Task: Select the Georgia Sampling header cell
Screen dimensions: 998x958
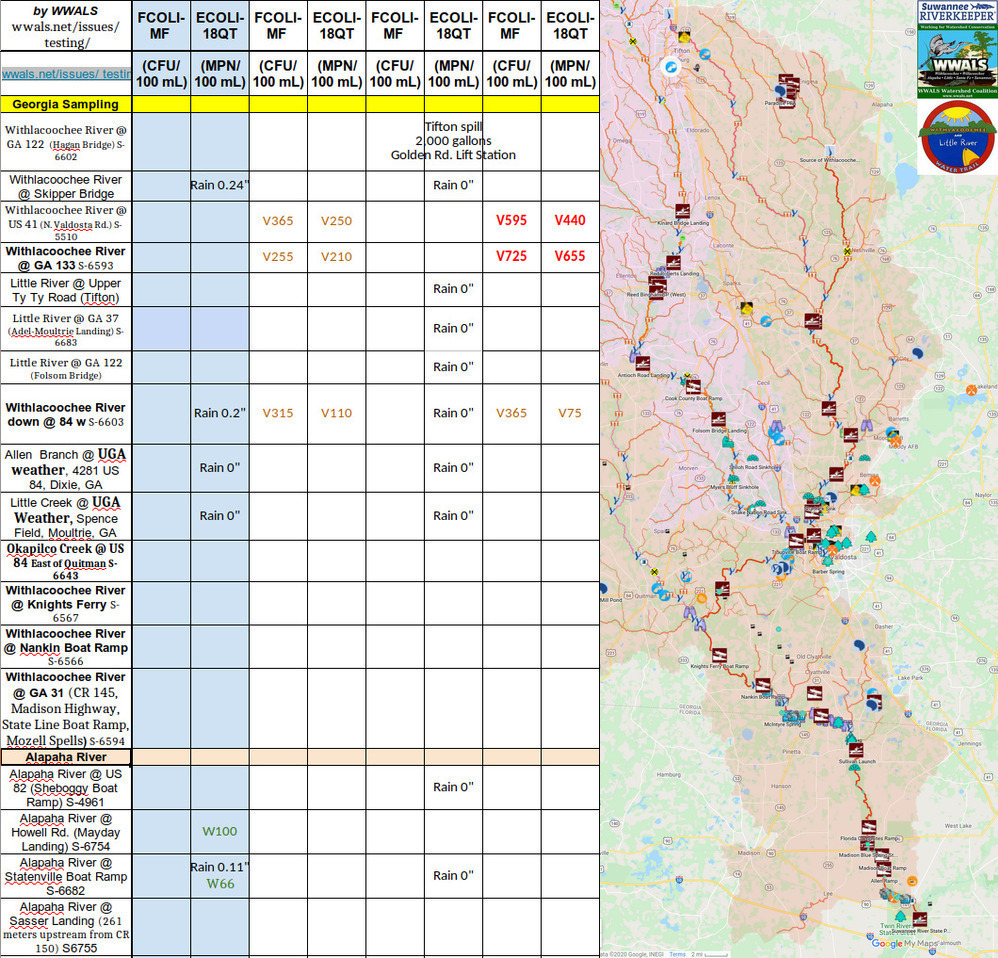Action: tap(66, 104)
